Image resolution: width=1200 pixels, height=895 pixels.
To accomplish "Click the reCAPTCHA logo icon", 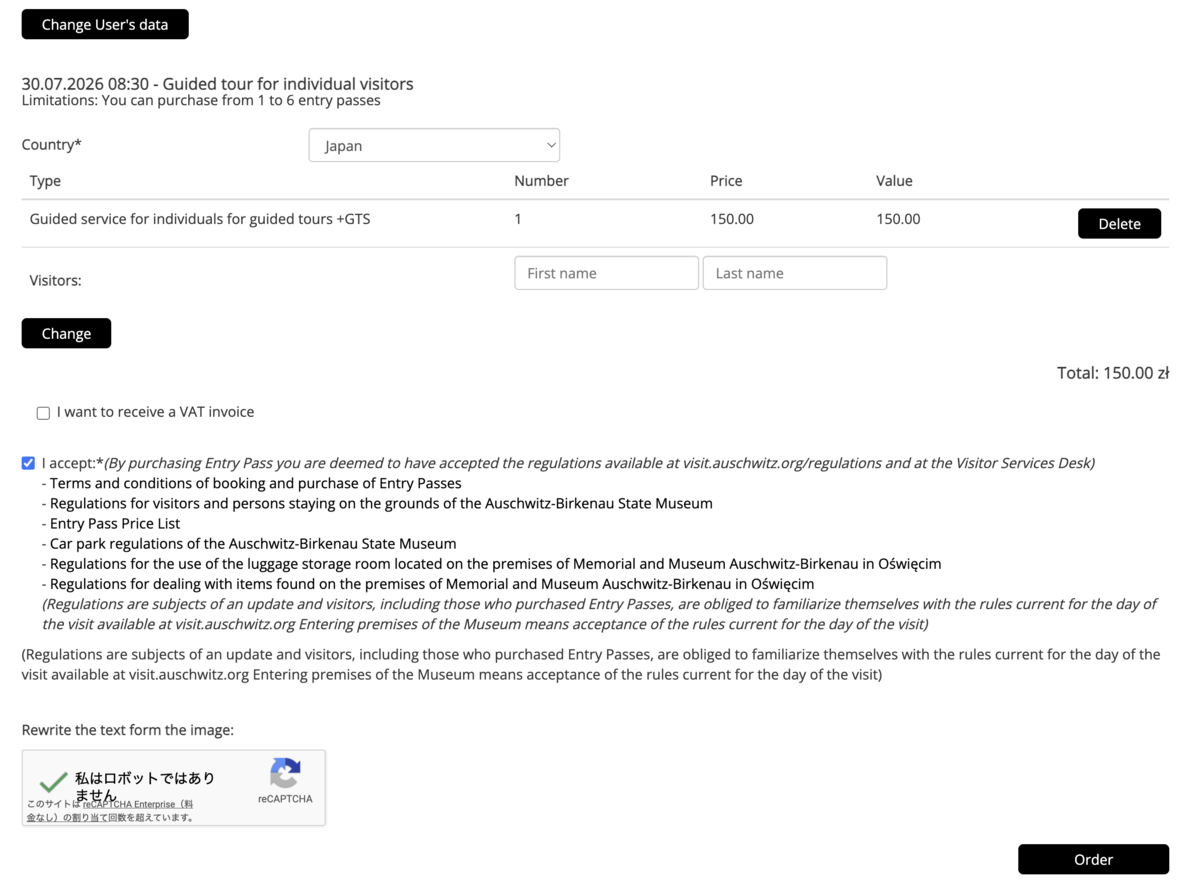I will 285,773.
